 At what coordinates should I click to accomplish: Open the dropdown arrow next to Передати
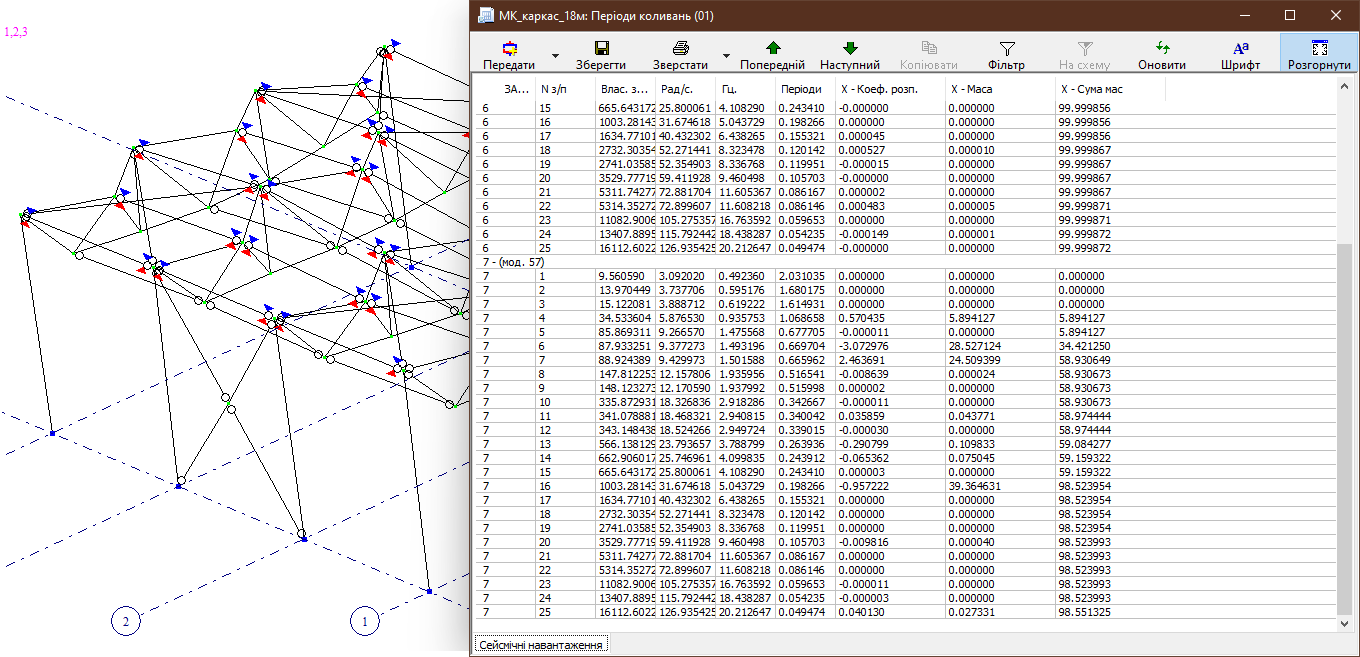pos(554,55)
